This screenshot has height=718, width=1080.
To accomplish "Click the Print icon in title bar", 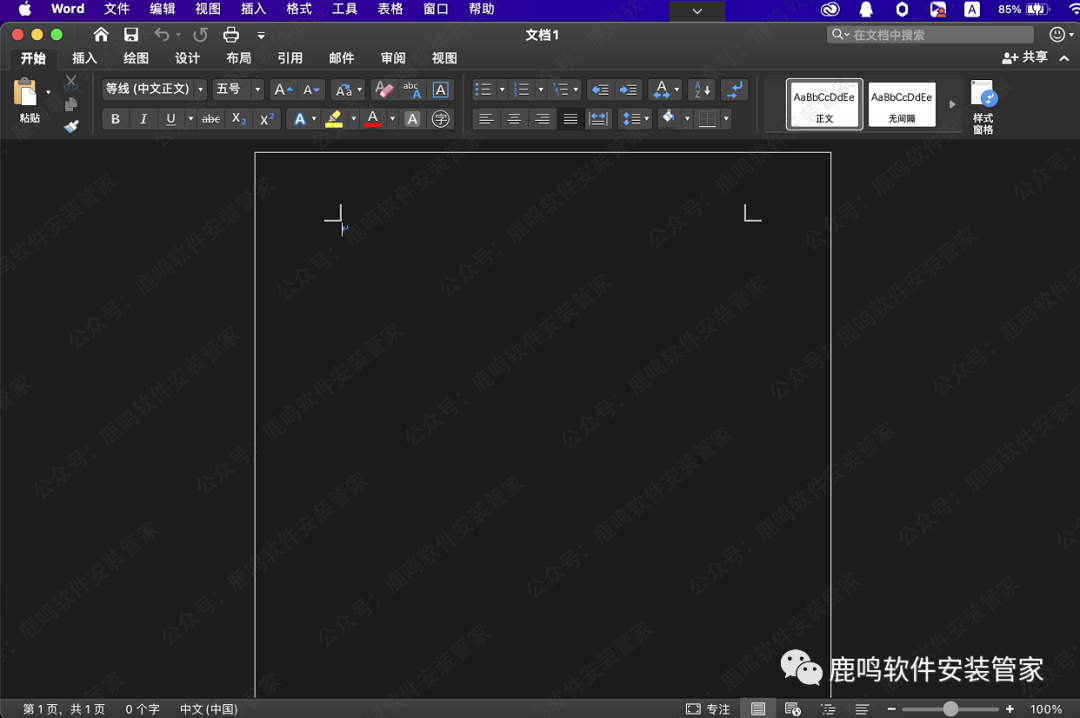I will (x=231, y=35).
